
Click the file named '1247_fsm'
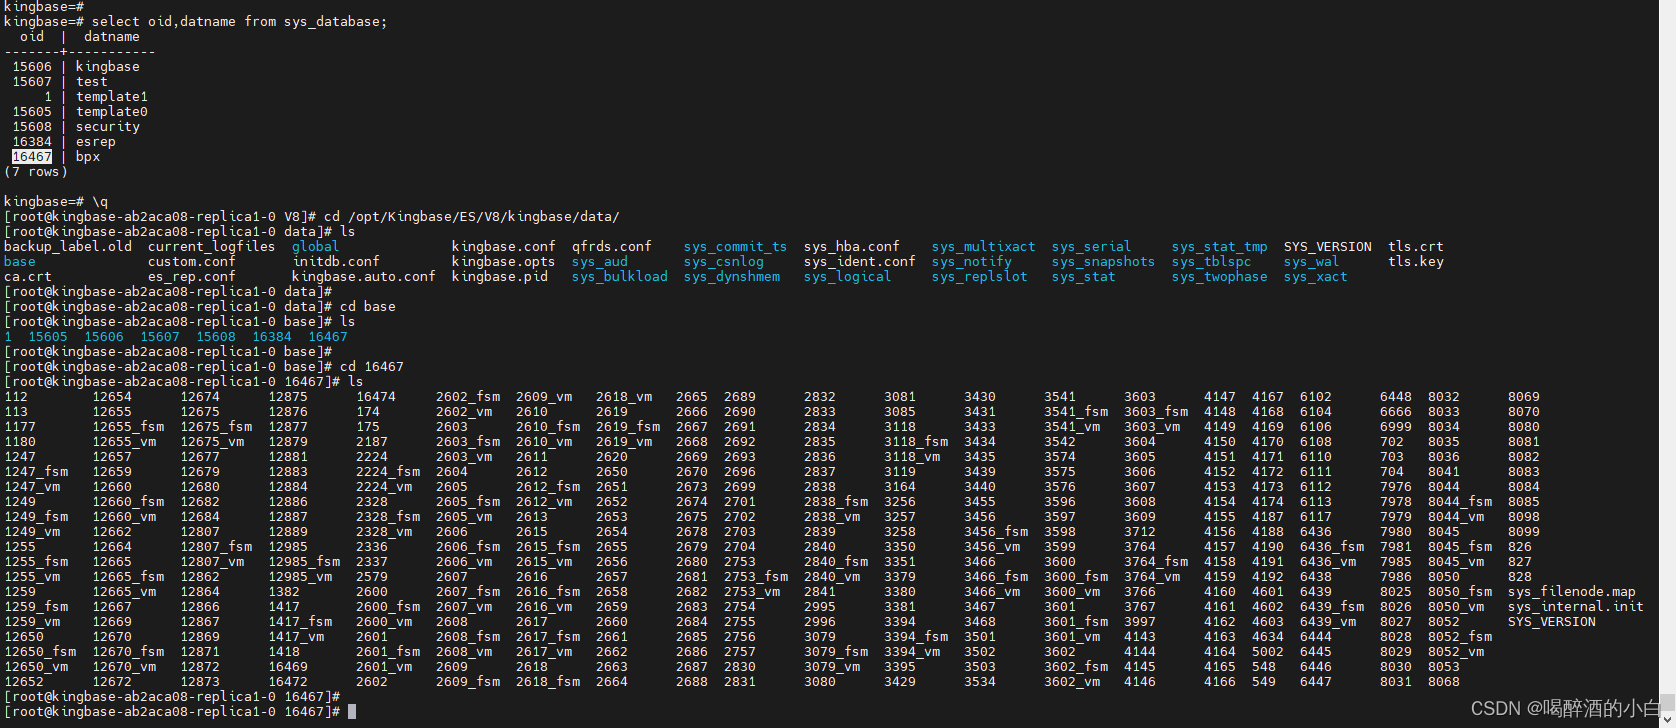[x=36, y=472]
